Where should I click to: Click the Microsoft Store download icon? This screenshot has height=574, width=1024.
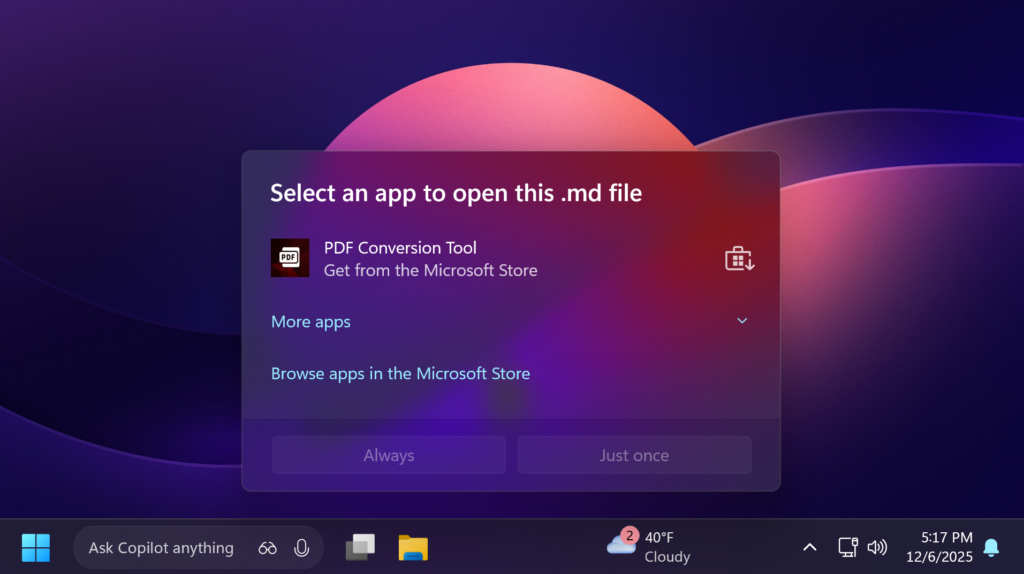739,259
